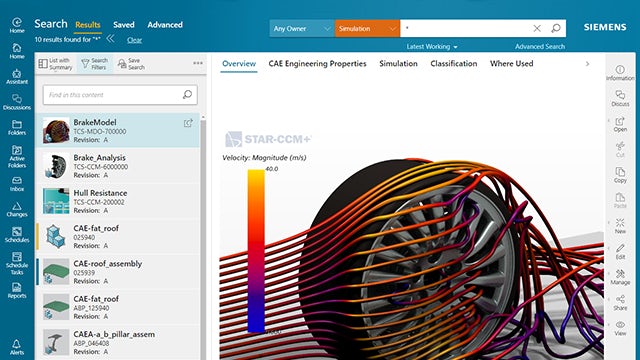
Task: Open Active Folders in left sidebar
Action: pos(17,157)
